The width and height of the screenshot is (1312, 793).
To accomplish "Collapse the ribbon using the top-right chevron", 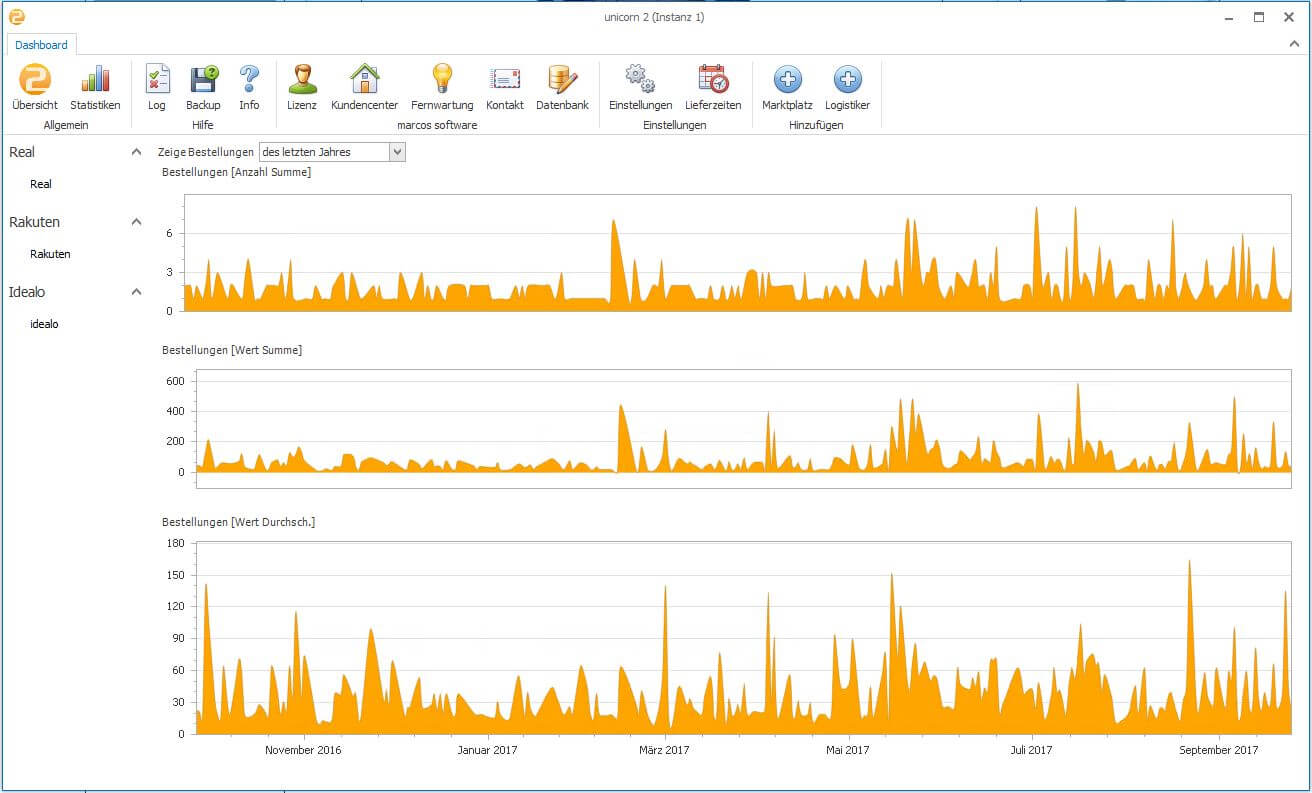I will click(1294, 44).
